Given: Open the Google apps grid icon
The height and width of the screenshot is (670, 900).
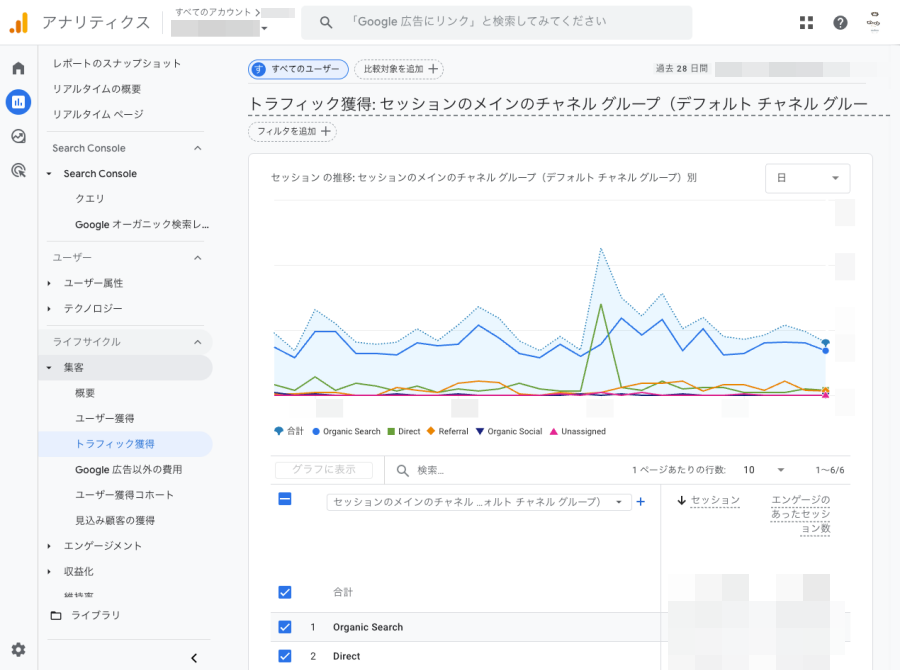Looking at the screenshot, I should pyautogui.click(x=806, y=22).
